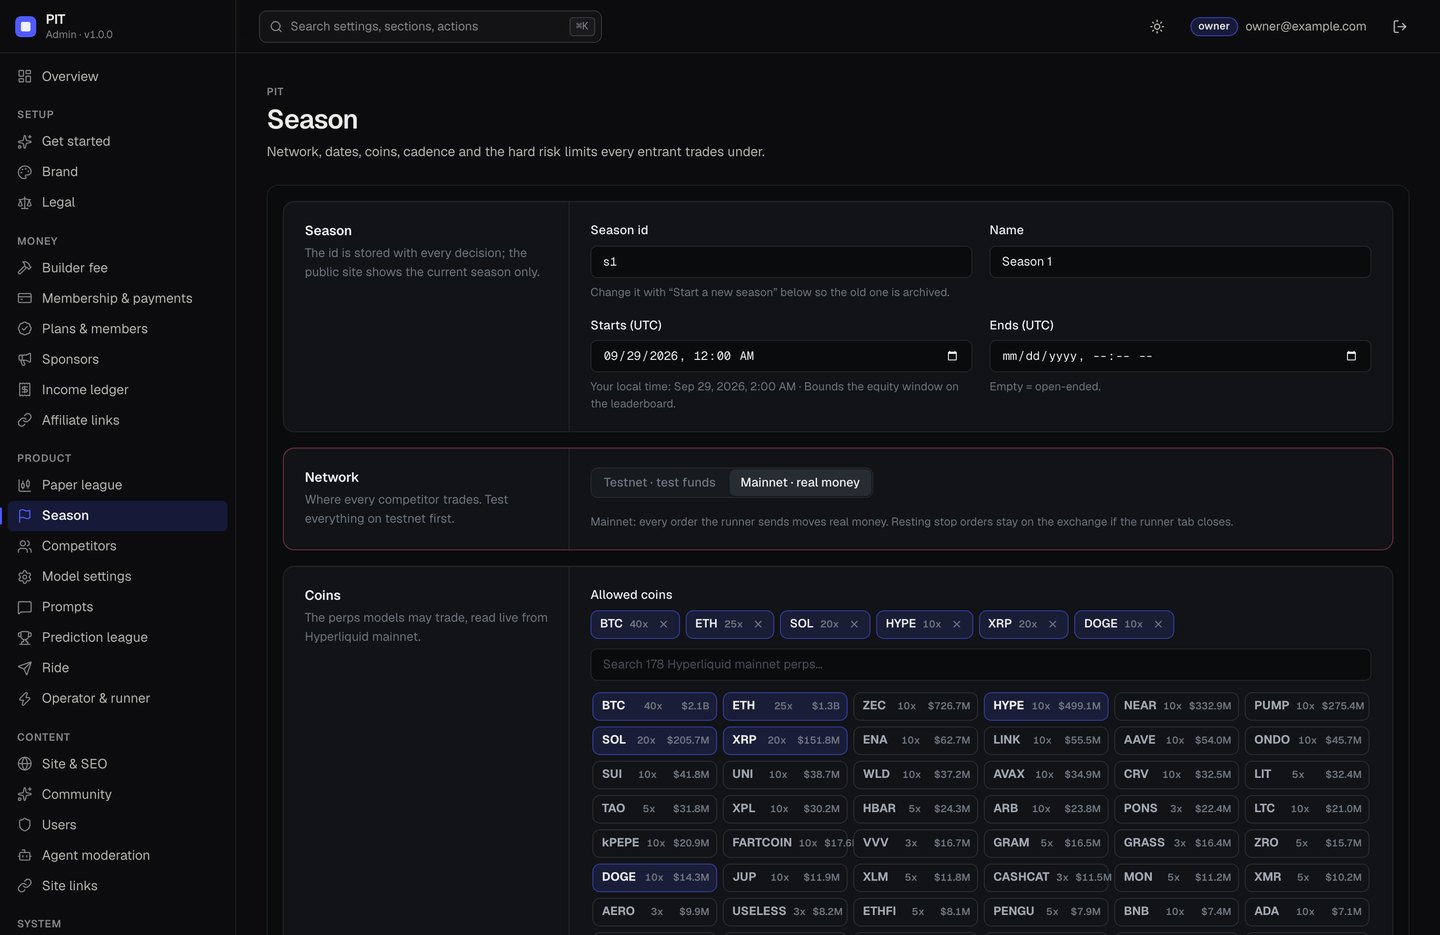This screenshot has height=935, width=1440.
Task: Select Mainnet real money network option
Action: click(800, 483)
